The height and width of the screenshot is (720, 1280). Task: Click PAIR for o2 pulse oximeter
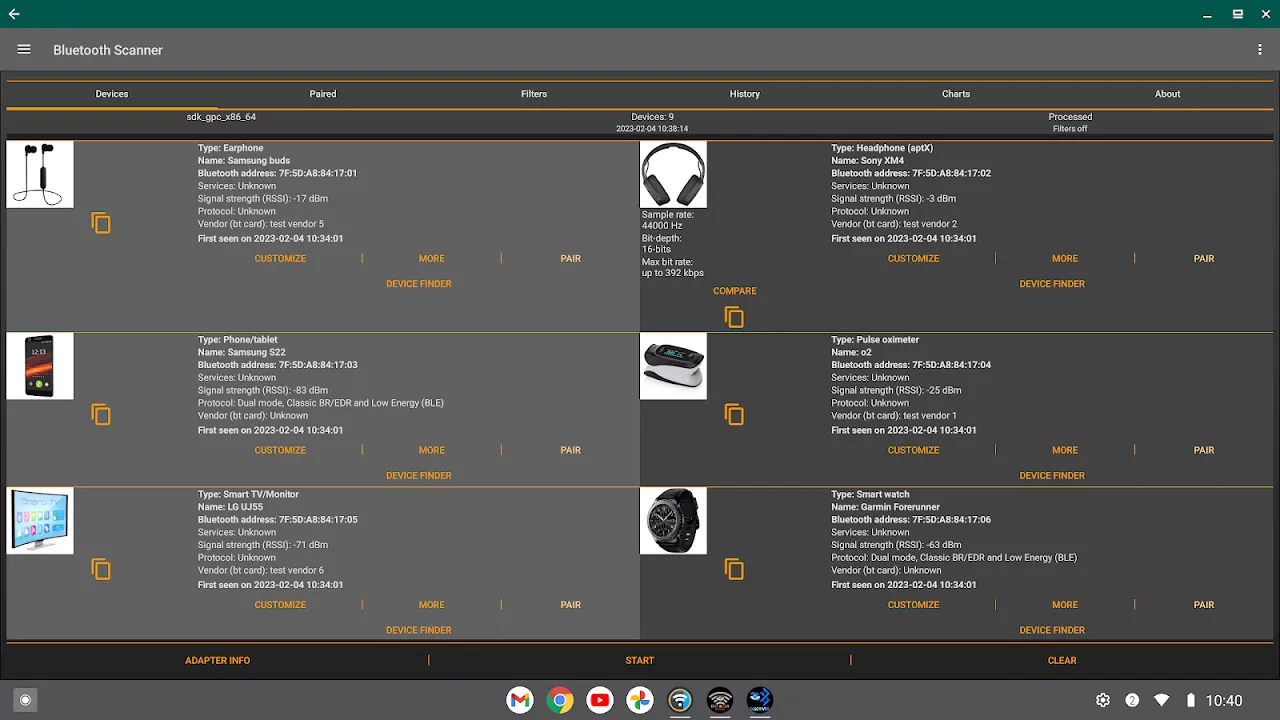click(x=1204, y=450)
